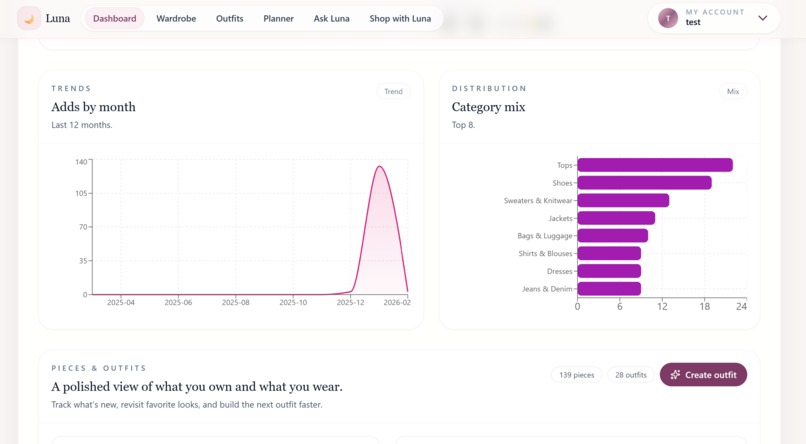Screen dimensions: 806x444
Task: Click the 'A polished view' heading
Action: tap(197, 386)
